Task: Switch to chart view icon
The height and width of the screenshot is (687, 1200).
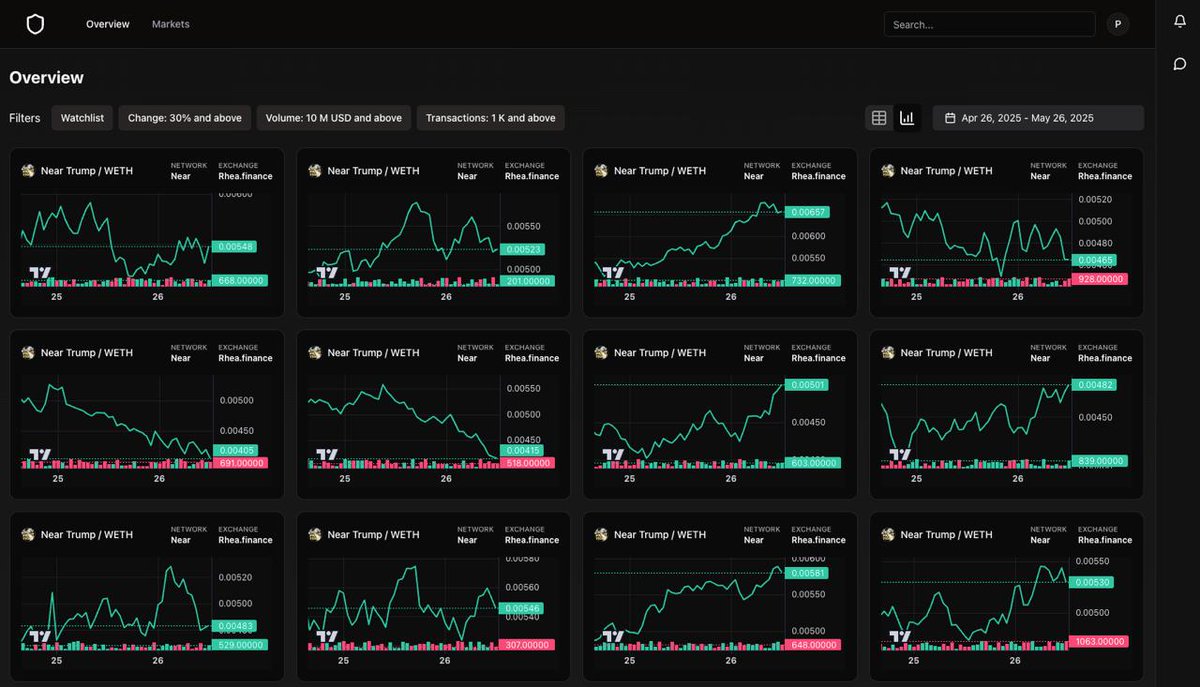Action: tap(907, 118)
